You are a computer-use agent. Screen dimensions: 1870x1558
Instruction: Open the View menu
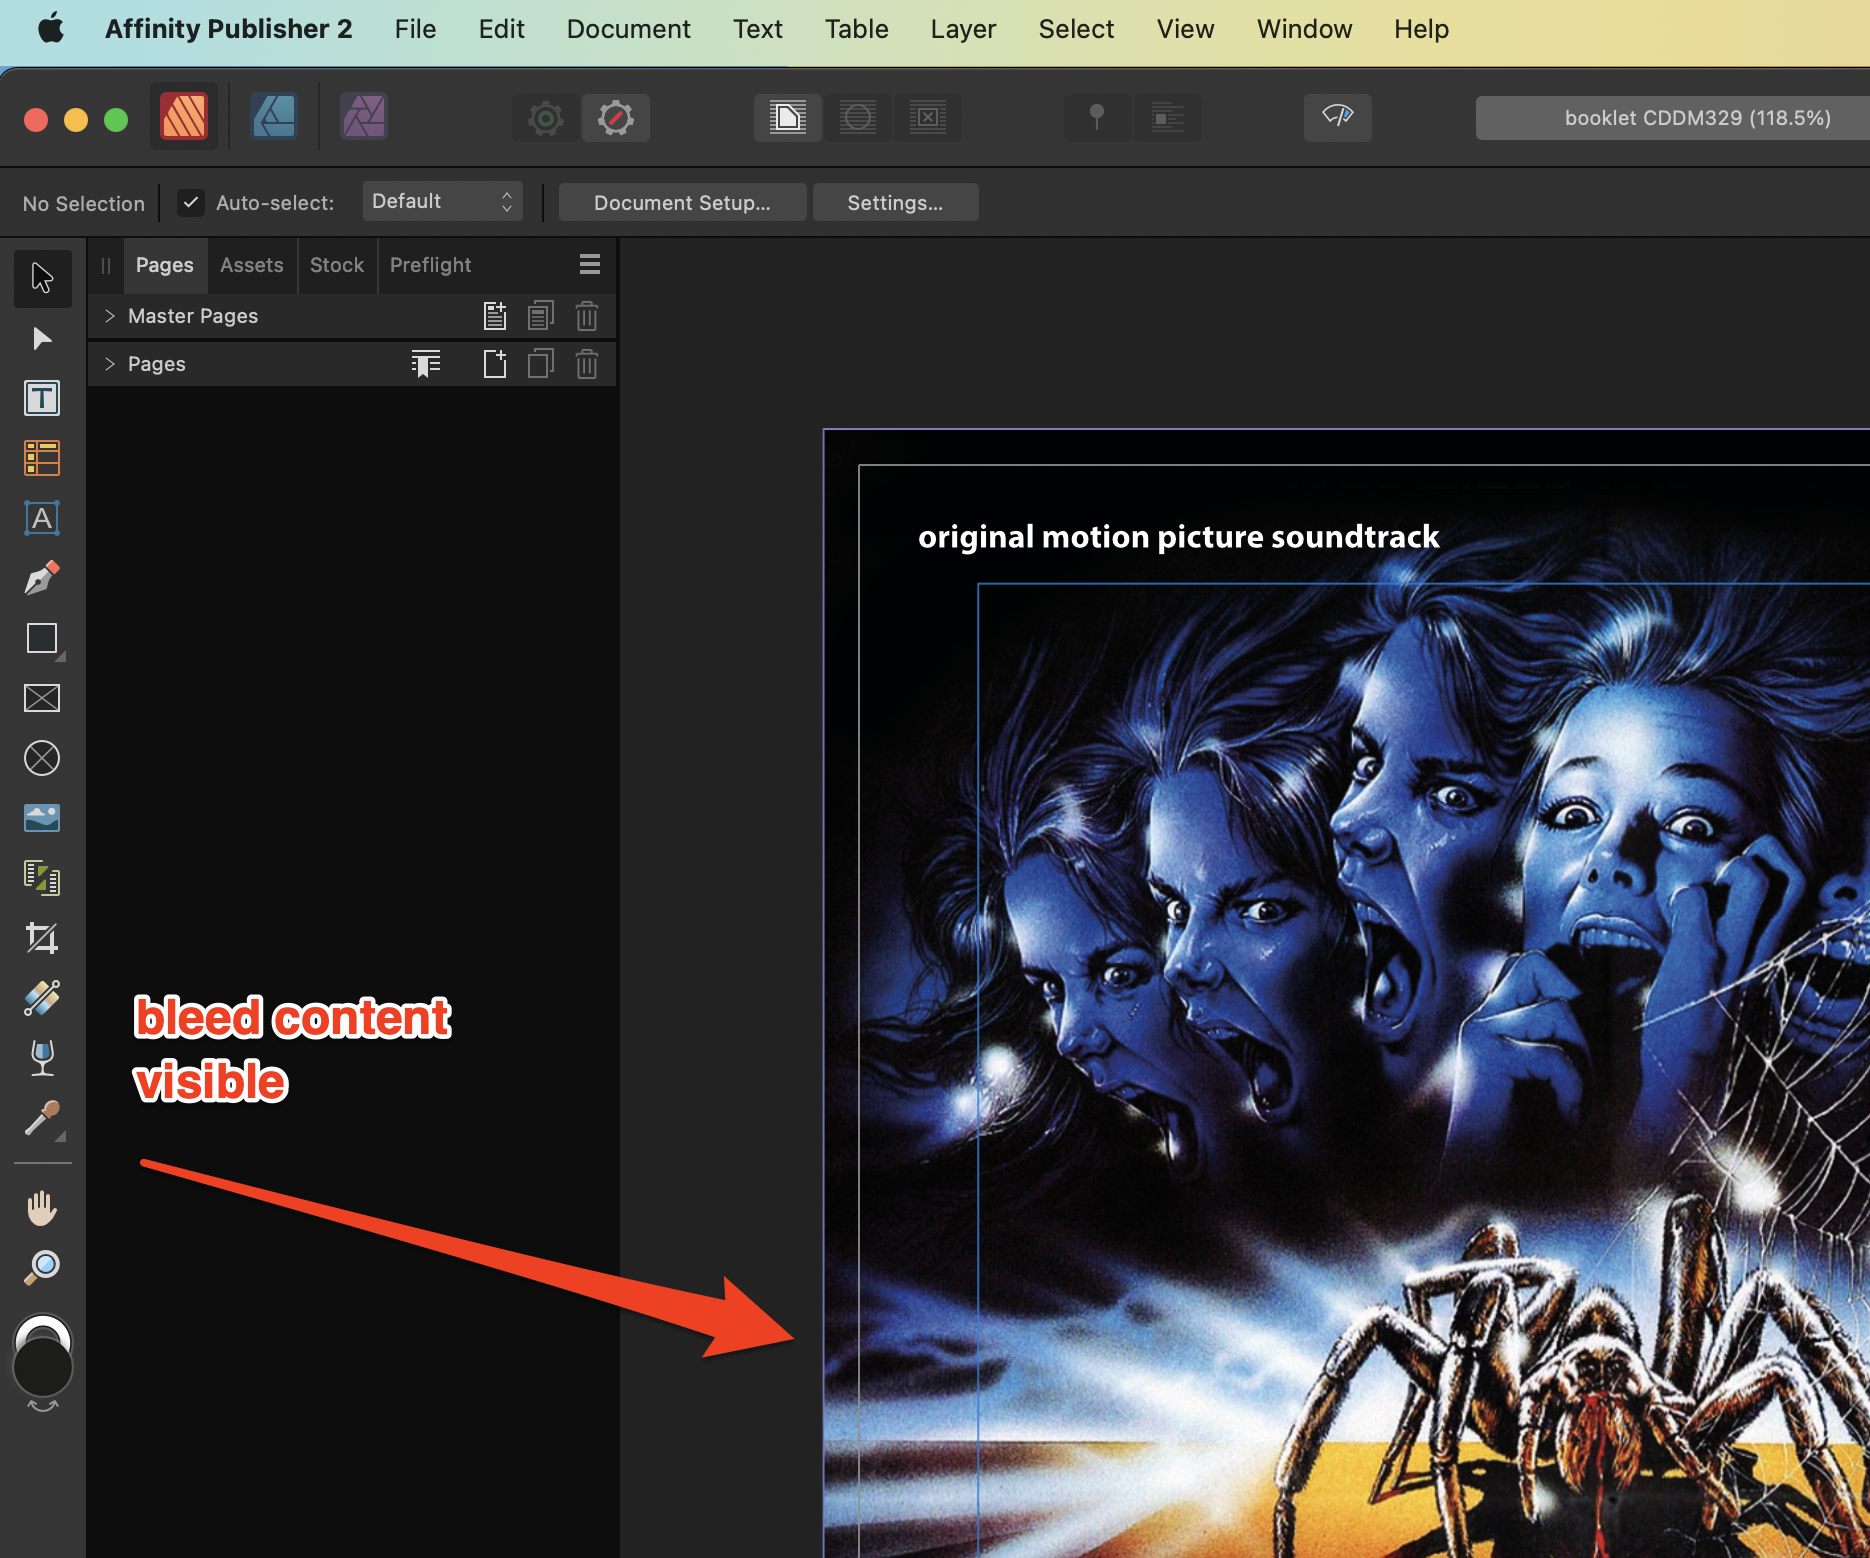pyautogui.click(x=1185, y=29)
